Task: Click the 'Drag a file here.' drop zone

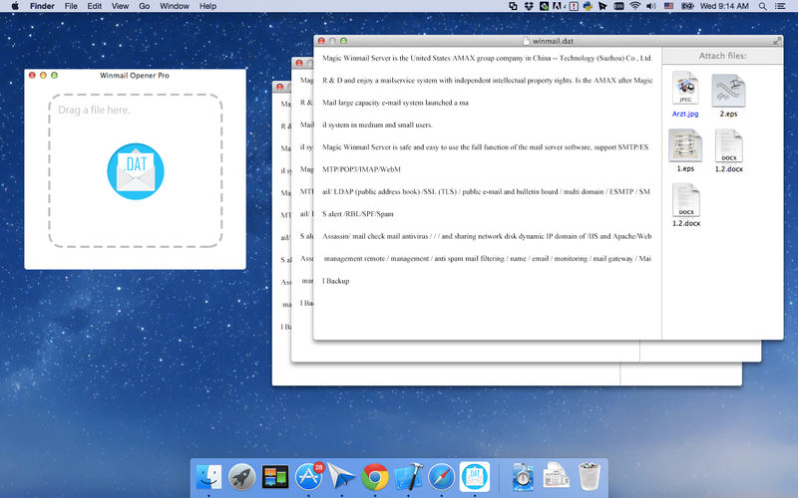Action: pos(135,170)
